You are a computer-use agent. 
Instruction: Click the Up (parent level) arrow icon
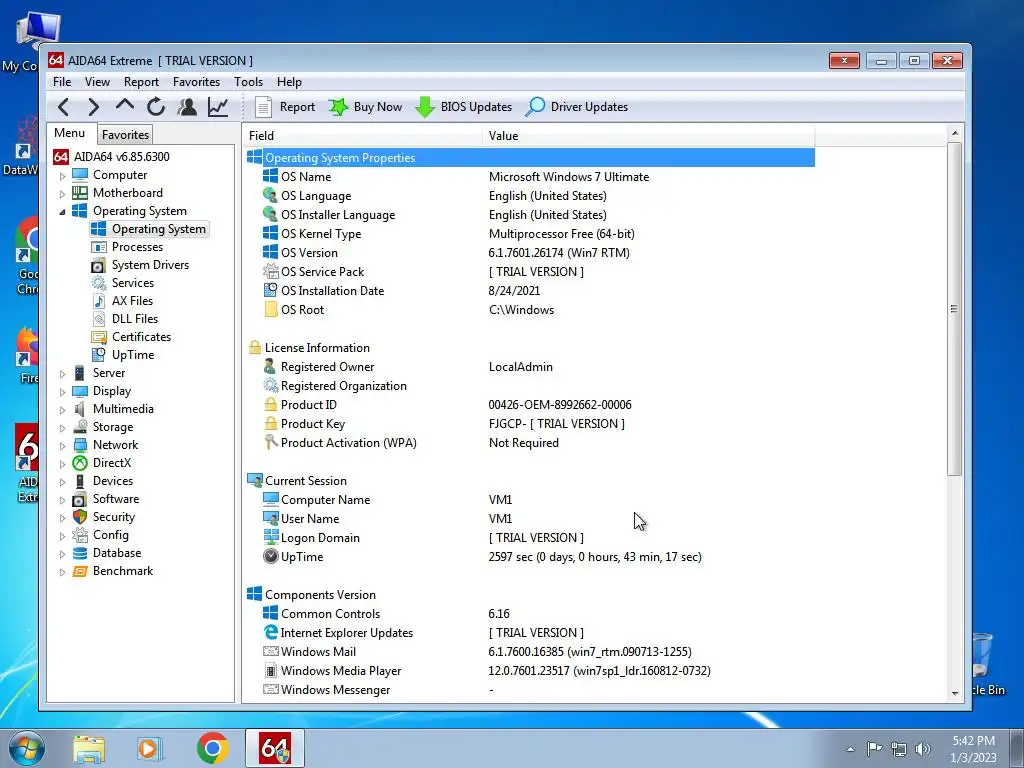pyautogui.click(x=125, y=105)
